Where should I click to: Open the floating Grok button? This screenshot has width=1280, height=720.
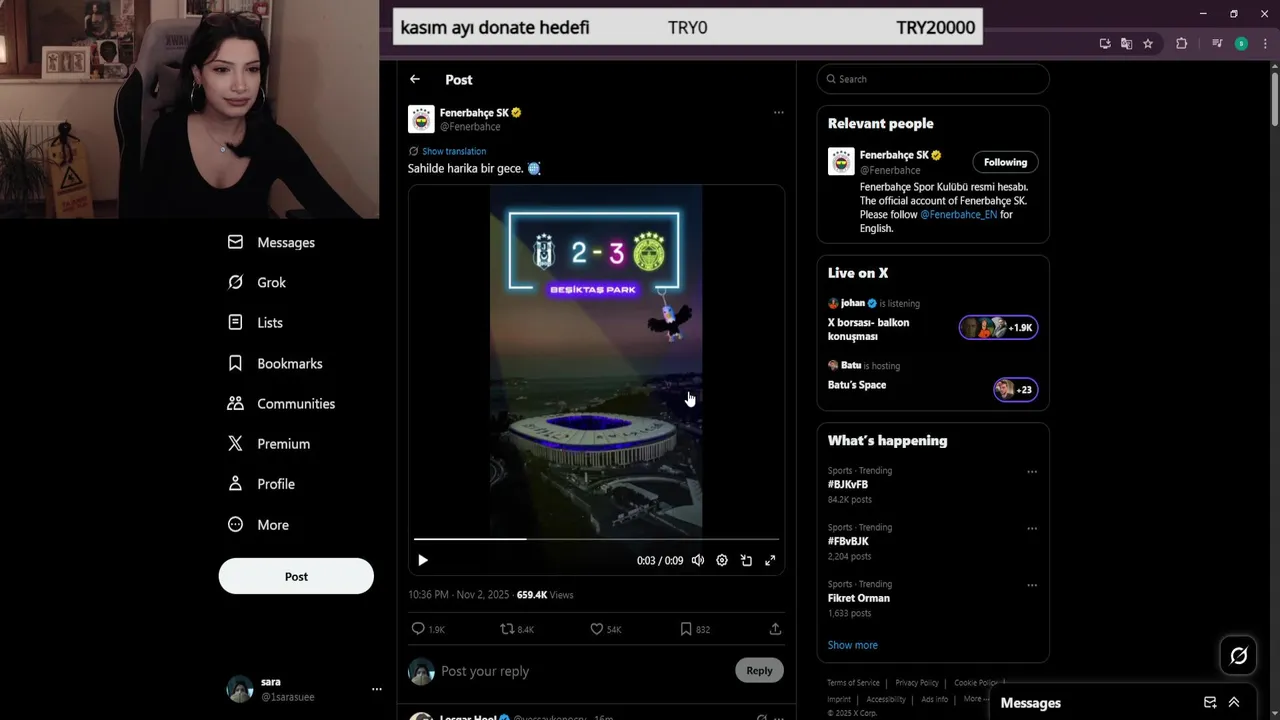tap(1238, 656)
